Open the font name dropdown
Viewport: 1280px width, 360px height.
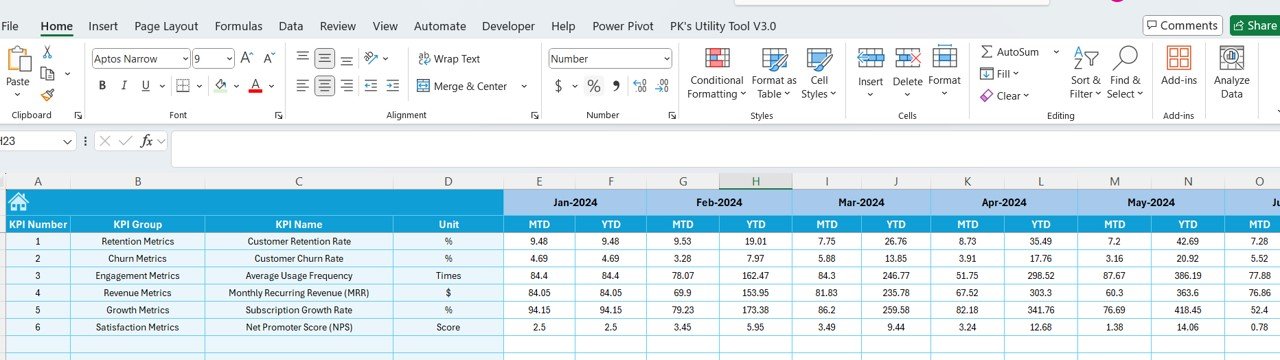(185, 59)
